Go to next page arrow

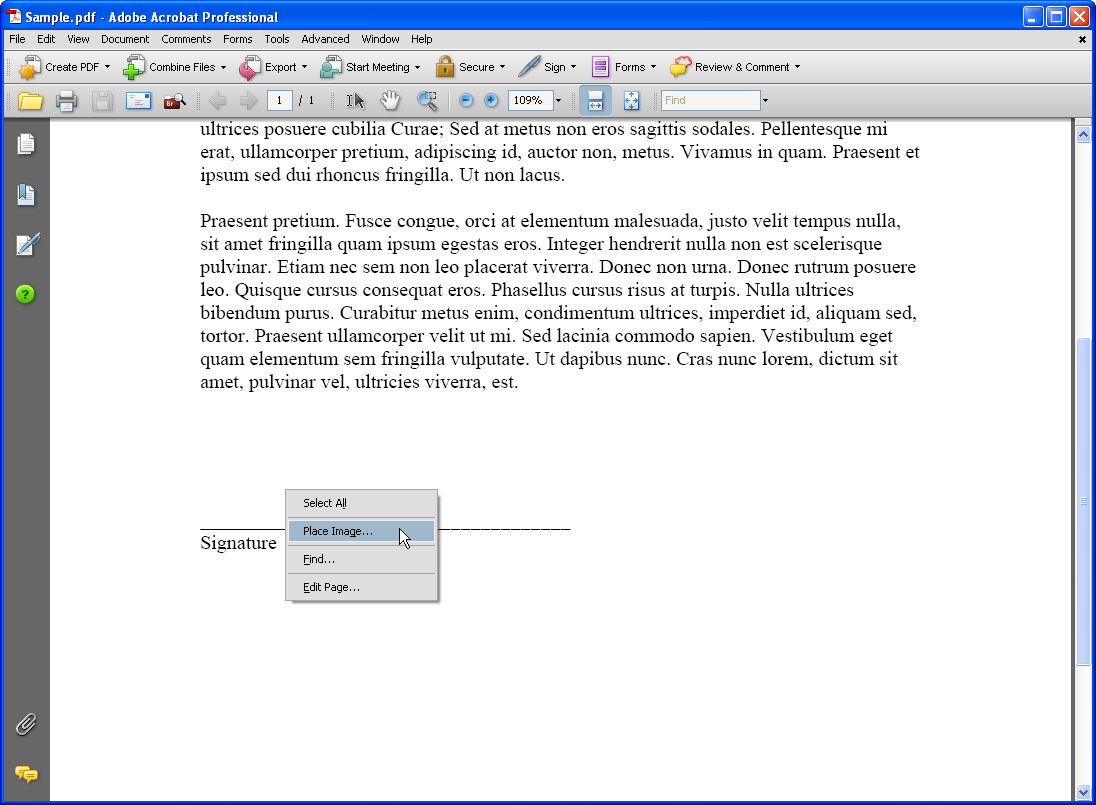248,101
